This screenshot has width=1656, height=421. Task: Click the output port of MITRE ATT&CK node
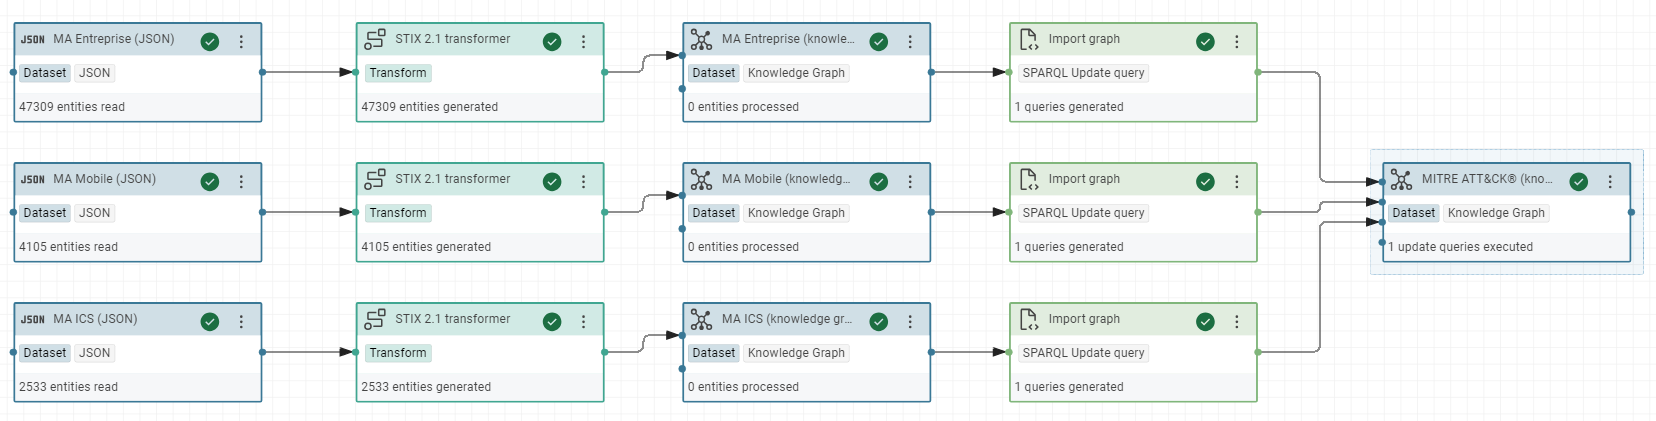click(x=1631, y=212)
